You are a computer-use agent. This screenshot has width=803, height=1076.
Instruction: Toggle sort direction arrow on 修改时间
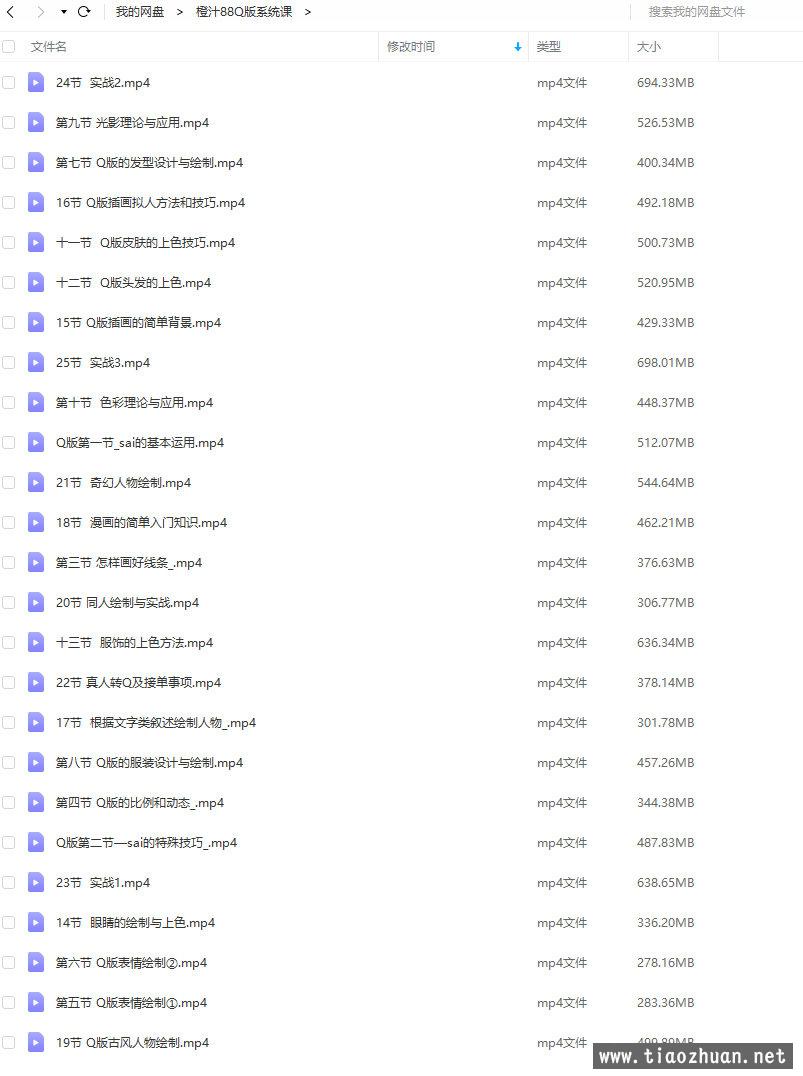click(517, 47)
